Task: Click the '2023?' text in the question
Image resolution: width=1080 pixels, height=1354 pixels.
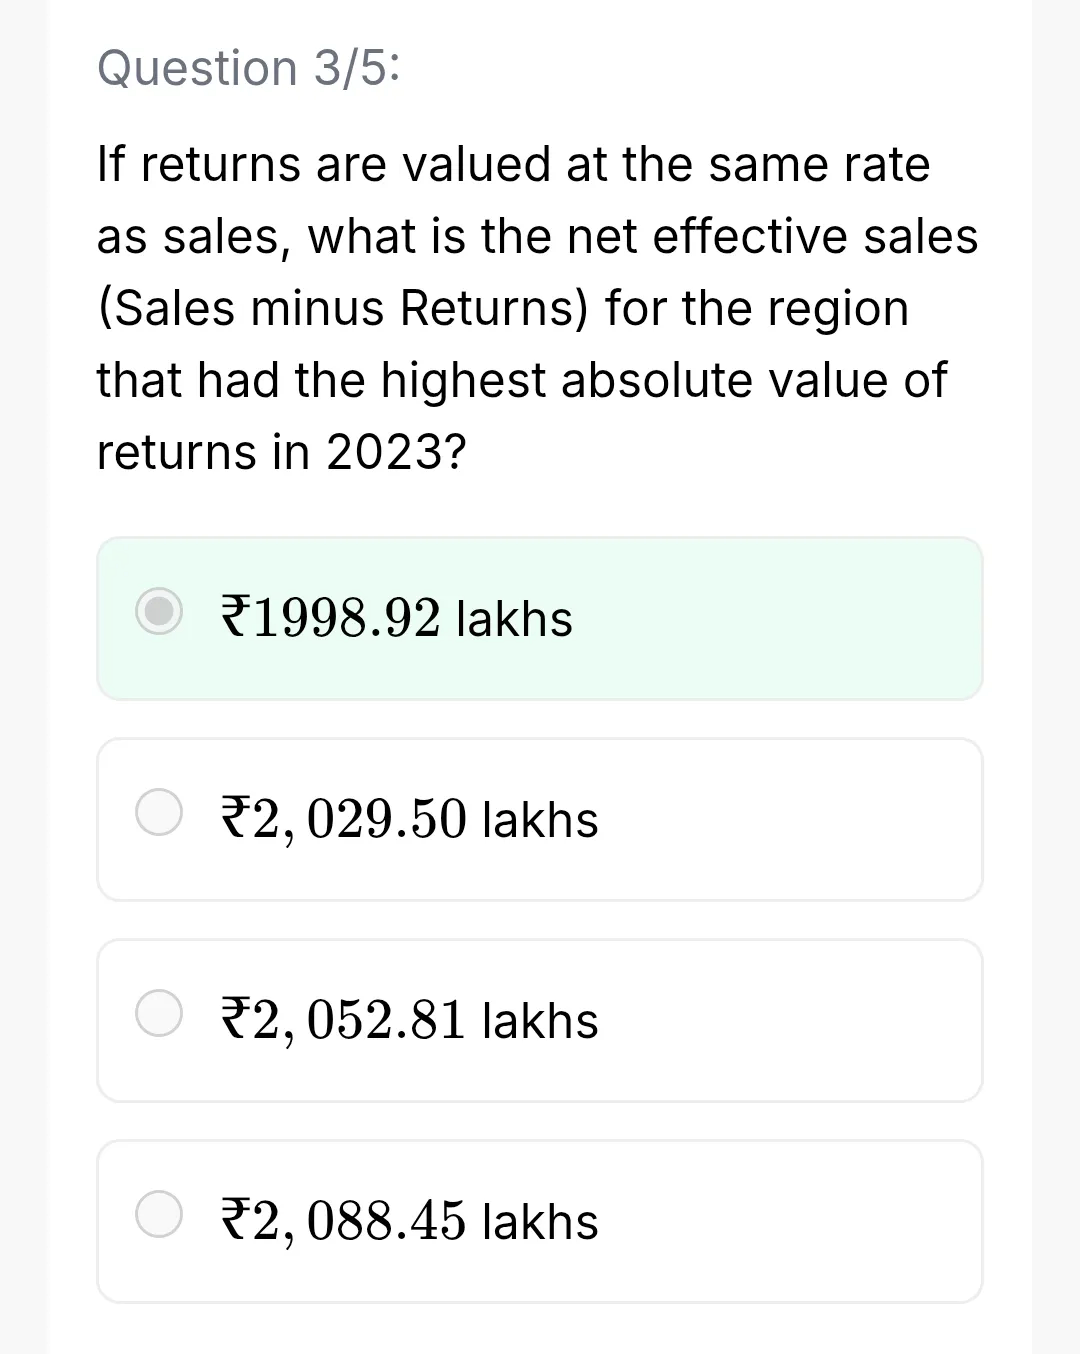Action: coord(396,452)
